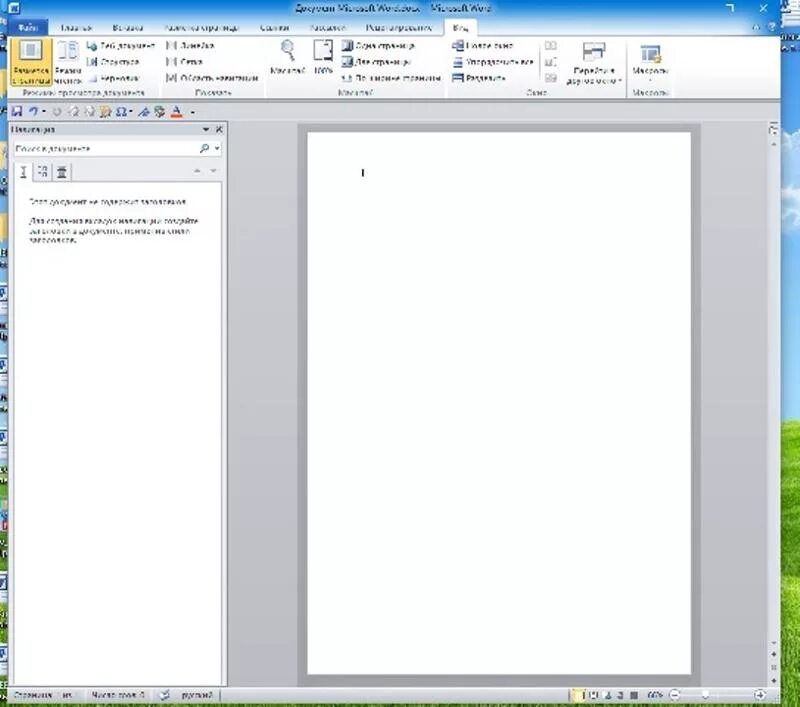The image size is (800, 707).
Task: Select Print Layout view in the status bar
Action: point(579,695)
